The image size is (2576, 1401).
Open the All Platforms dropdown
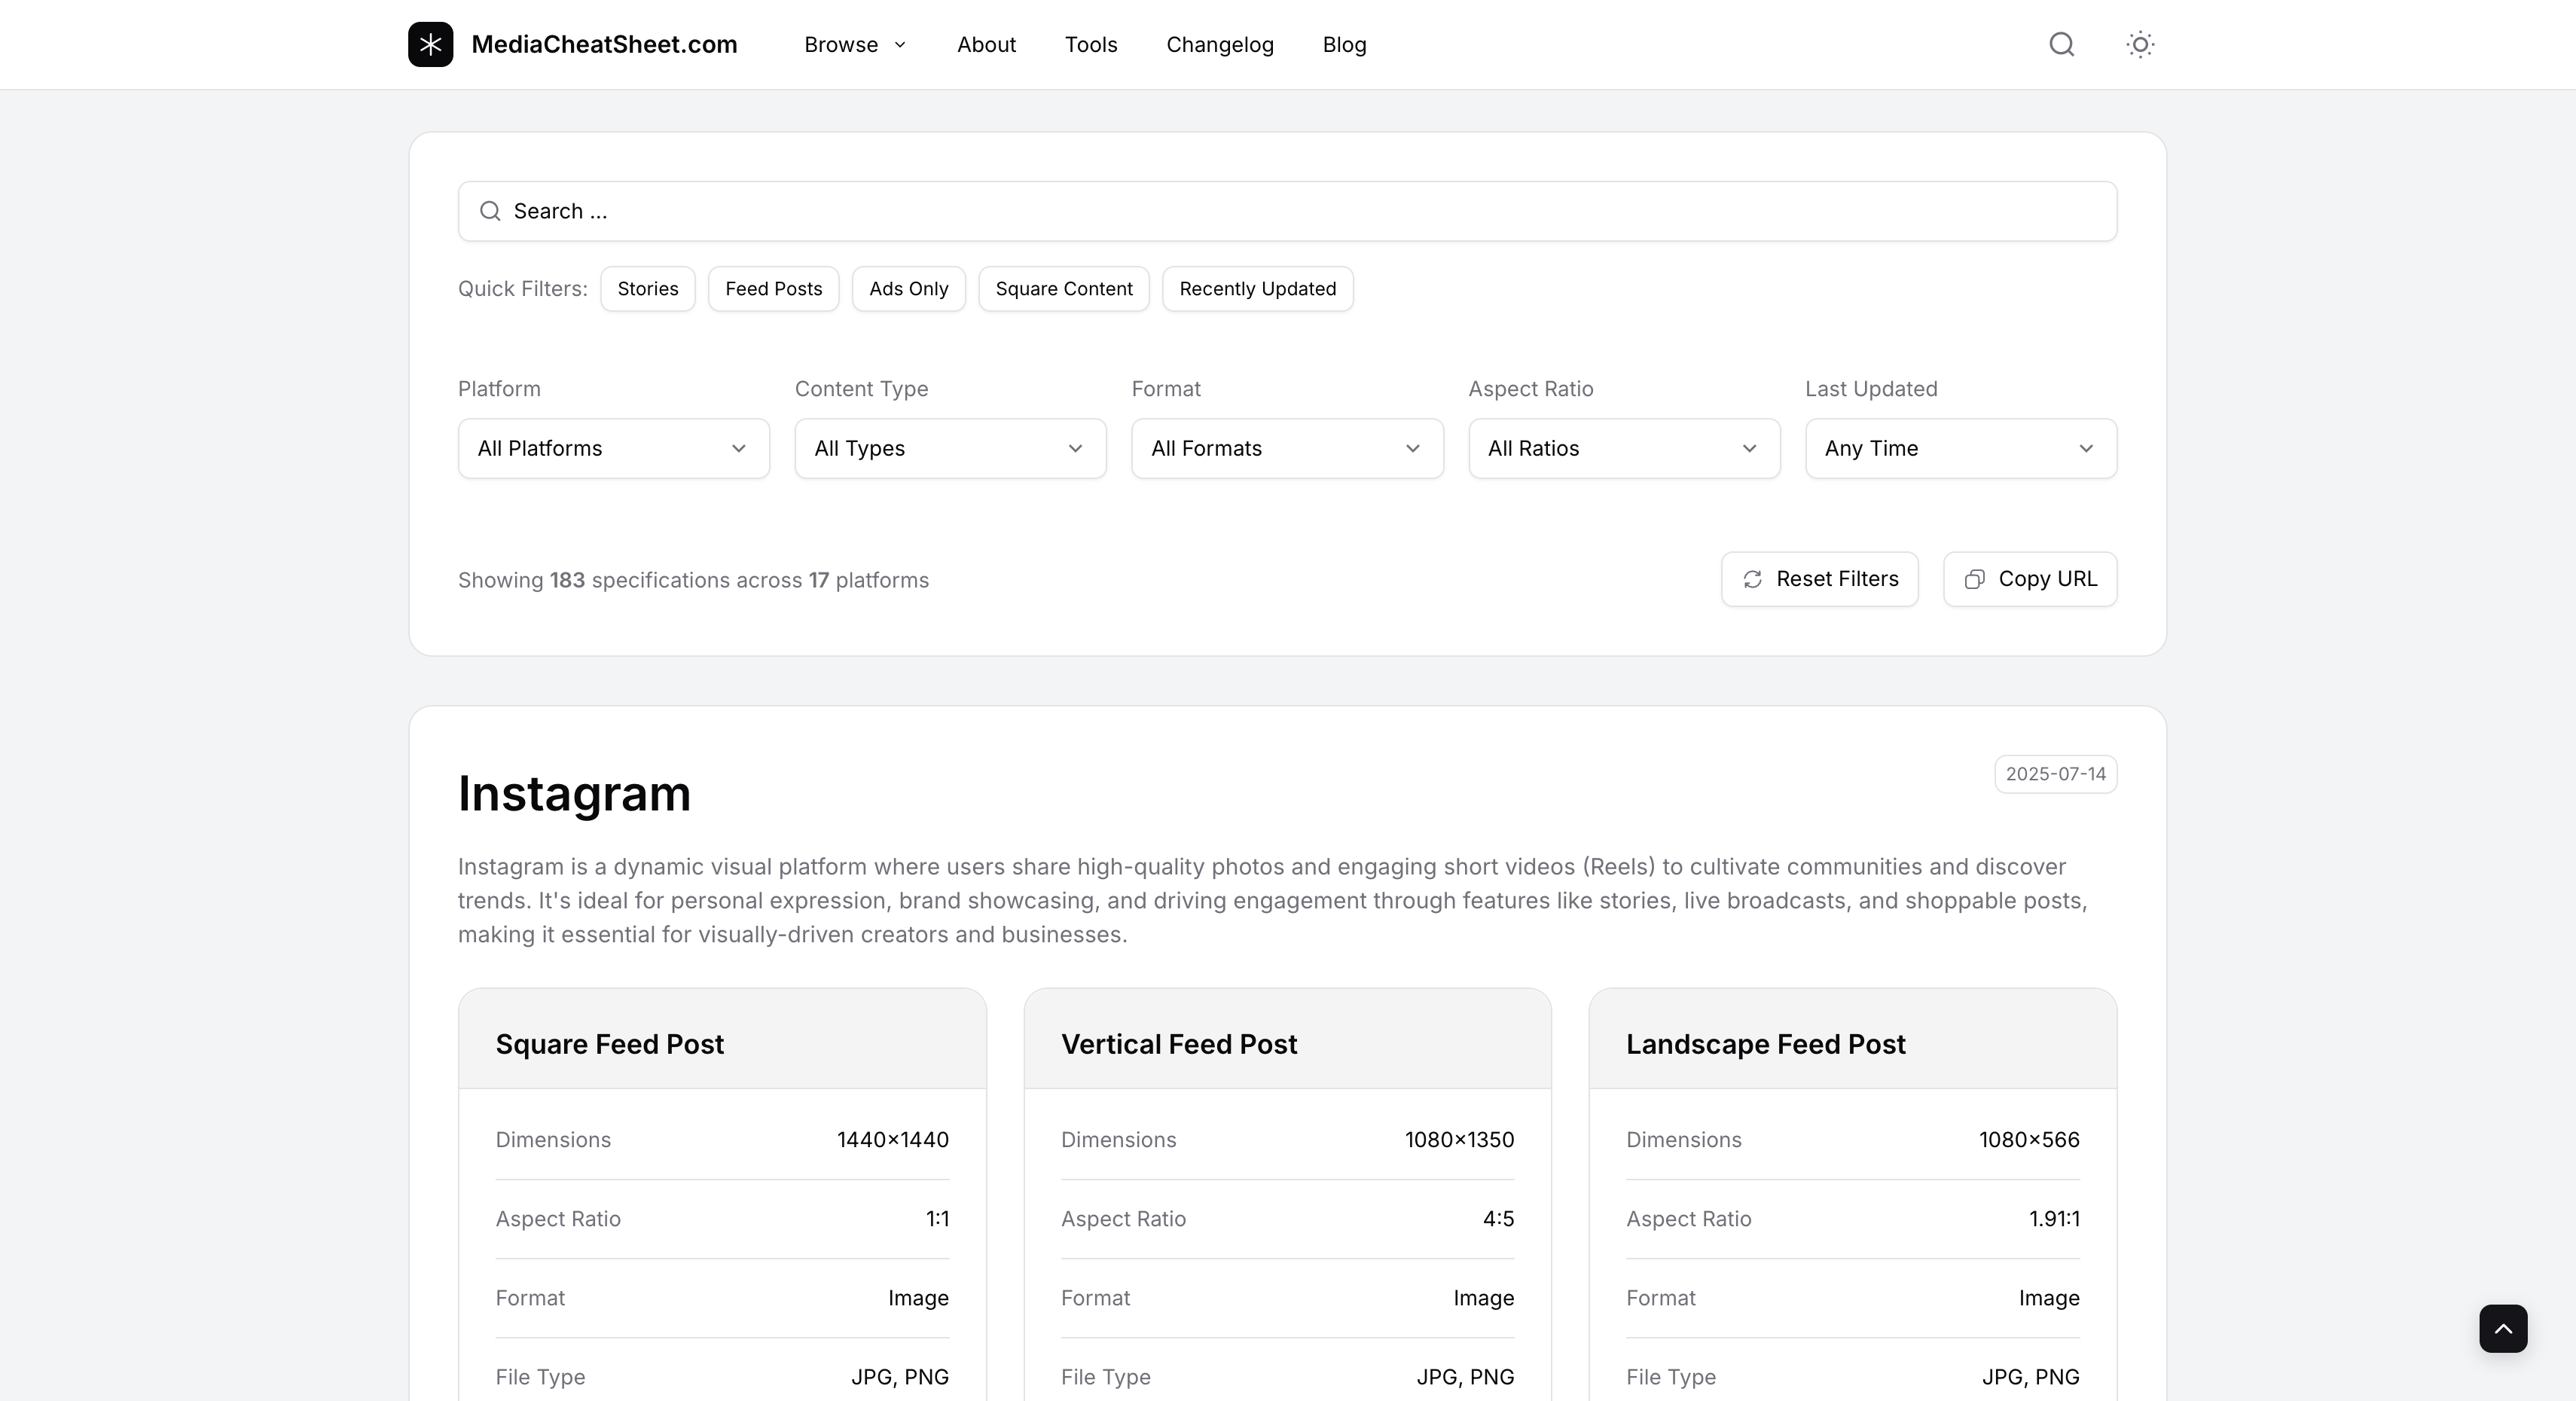pyautogui.click(x=613, y=448)
